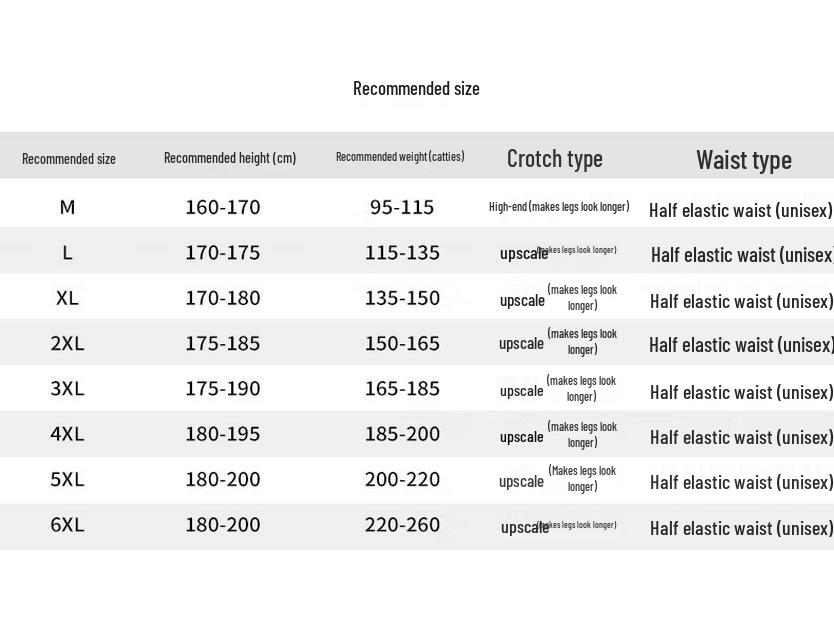Click the "Waist type" column header
Screen dimensions: 834x626
coord(743,159)
